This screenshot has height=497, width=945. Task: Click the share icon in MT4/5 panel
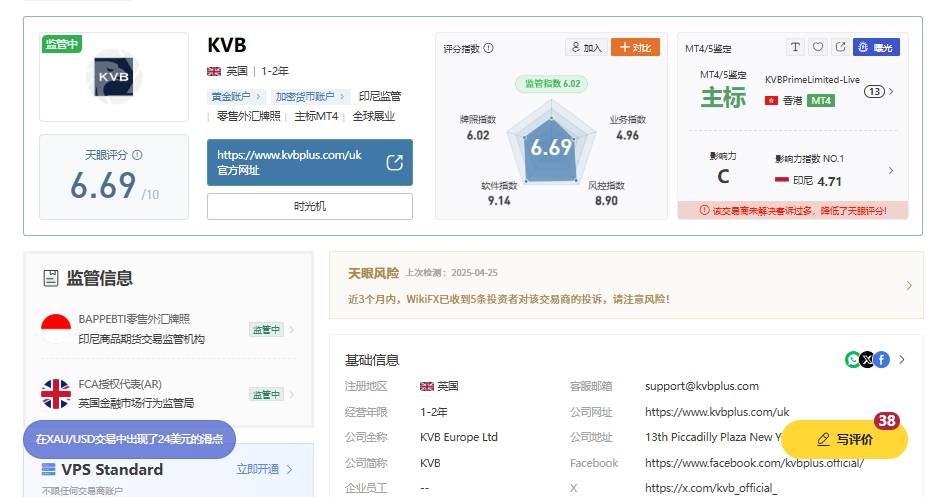840,47
